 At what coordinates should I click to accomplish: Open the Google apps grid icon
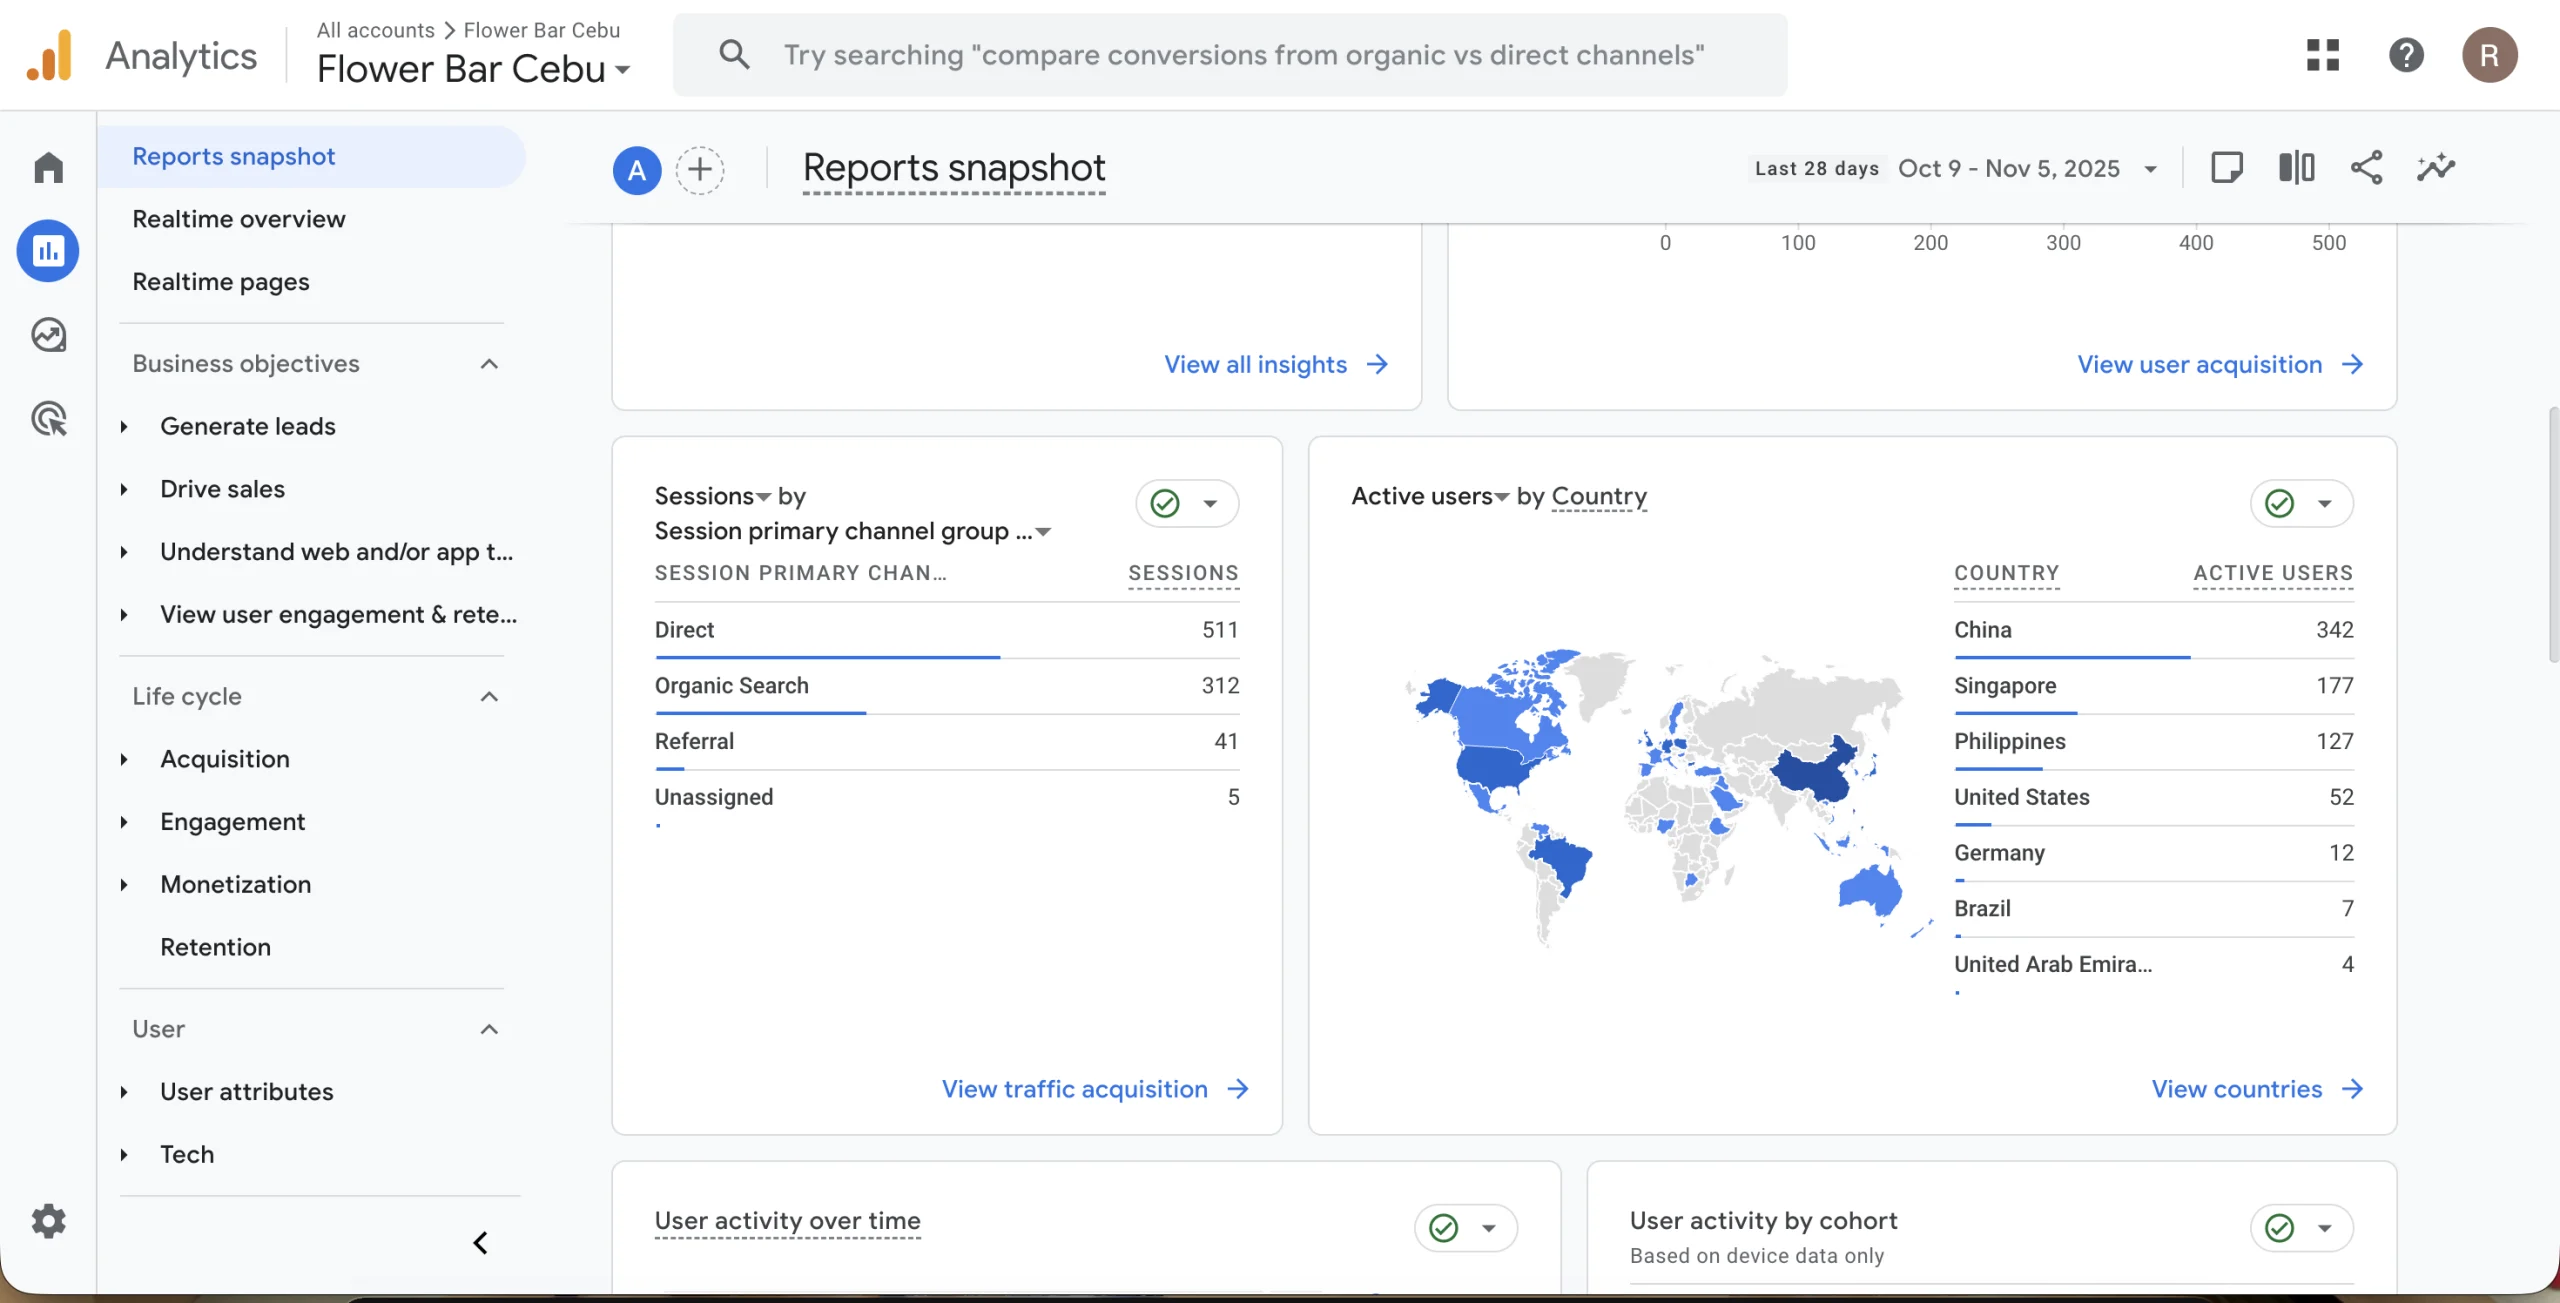click(2322, 55)
